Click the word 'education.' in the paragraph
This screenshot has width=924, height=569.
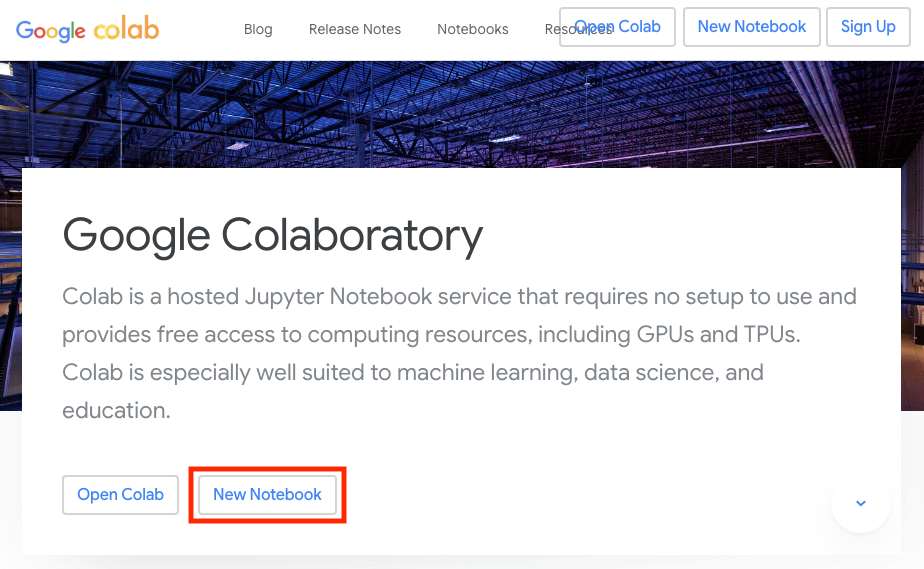[116, 411]
